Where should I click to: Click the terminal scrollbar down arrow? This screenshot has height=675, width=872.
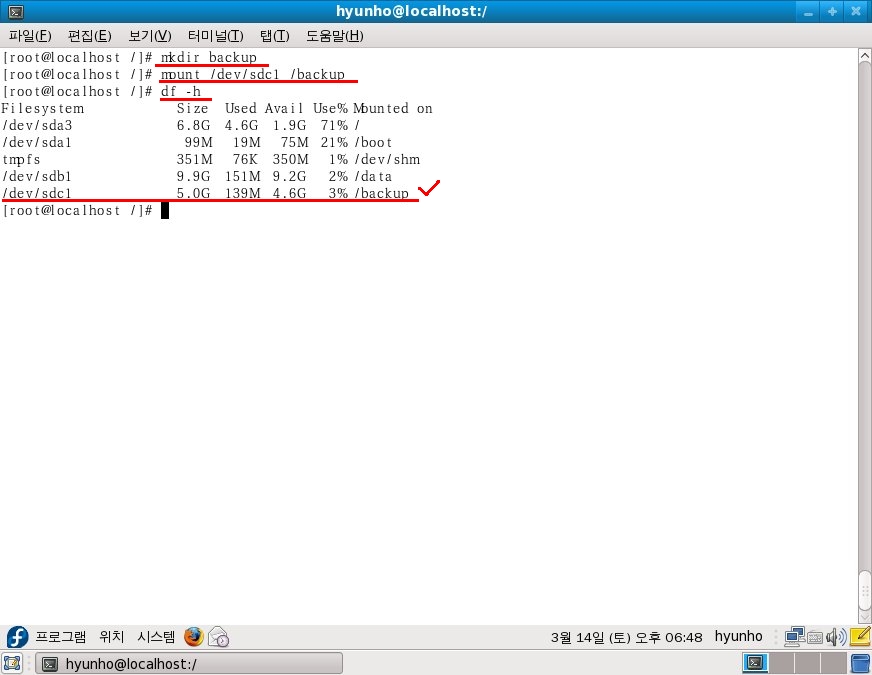865,616
